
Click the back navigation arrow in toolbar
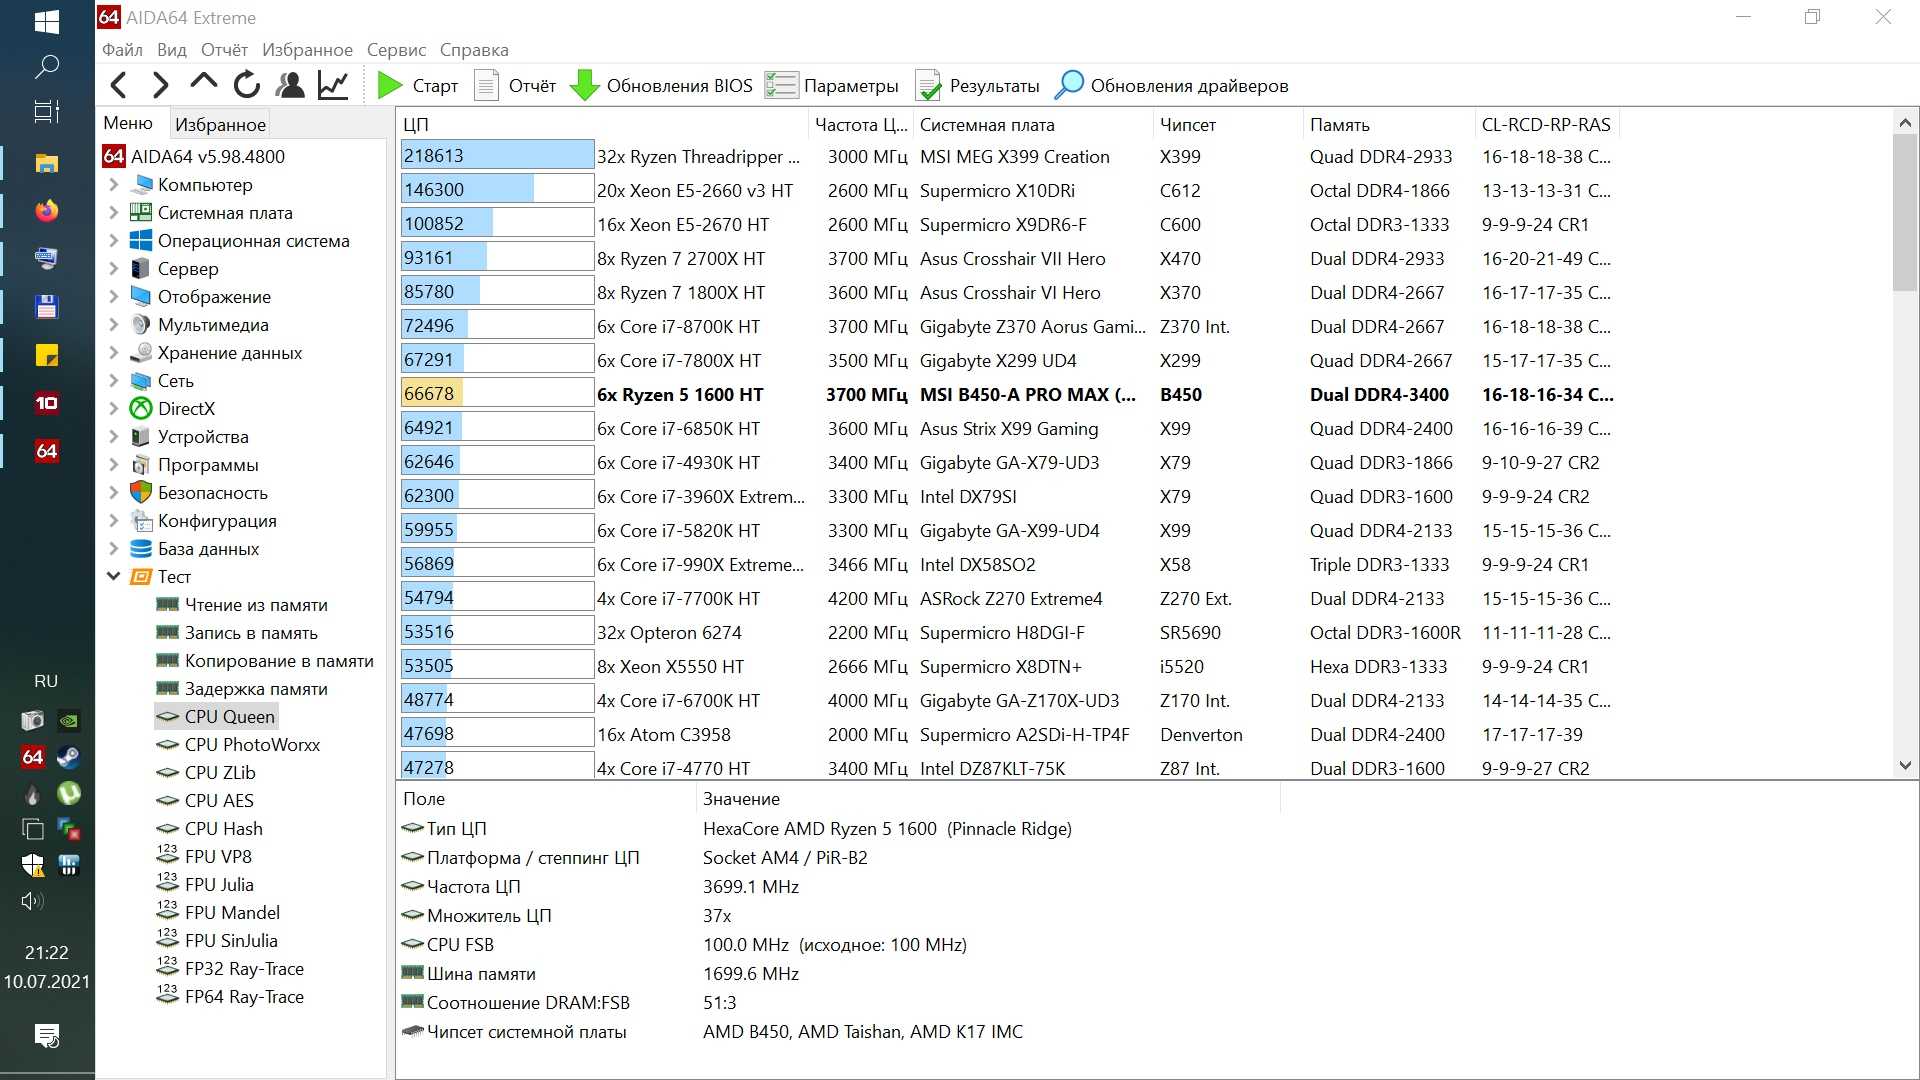click(119, 86)
